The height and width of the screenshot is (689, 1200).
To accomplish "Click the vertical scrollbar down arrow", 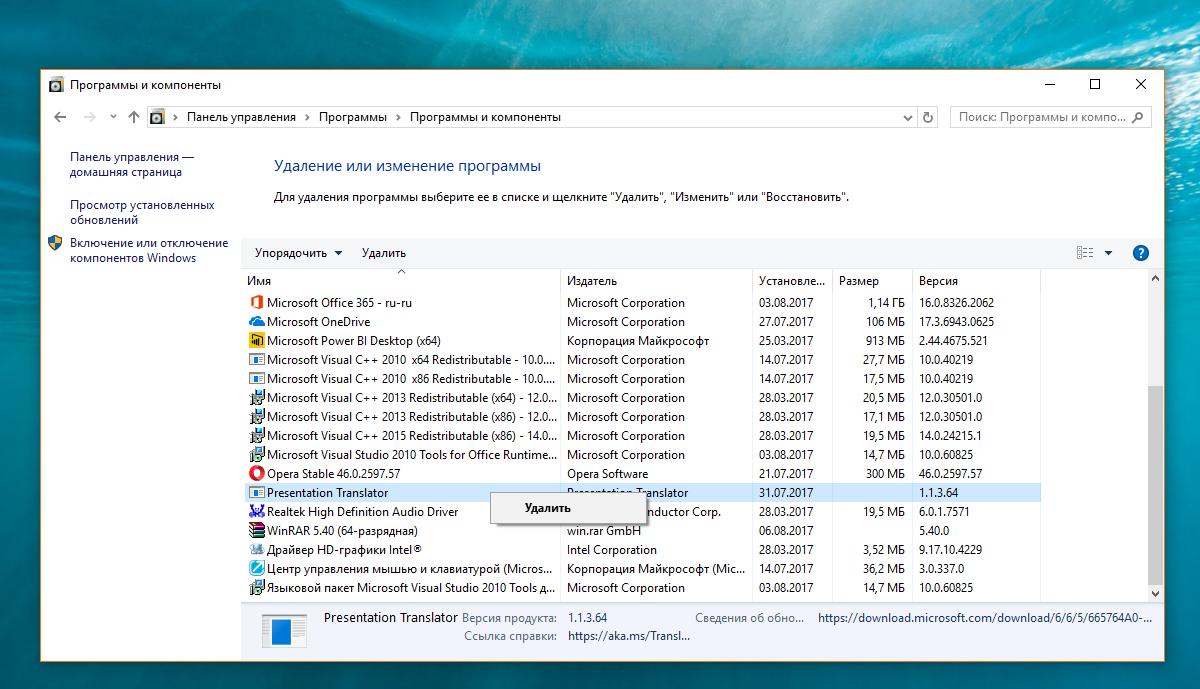I will [1154, 594].
